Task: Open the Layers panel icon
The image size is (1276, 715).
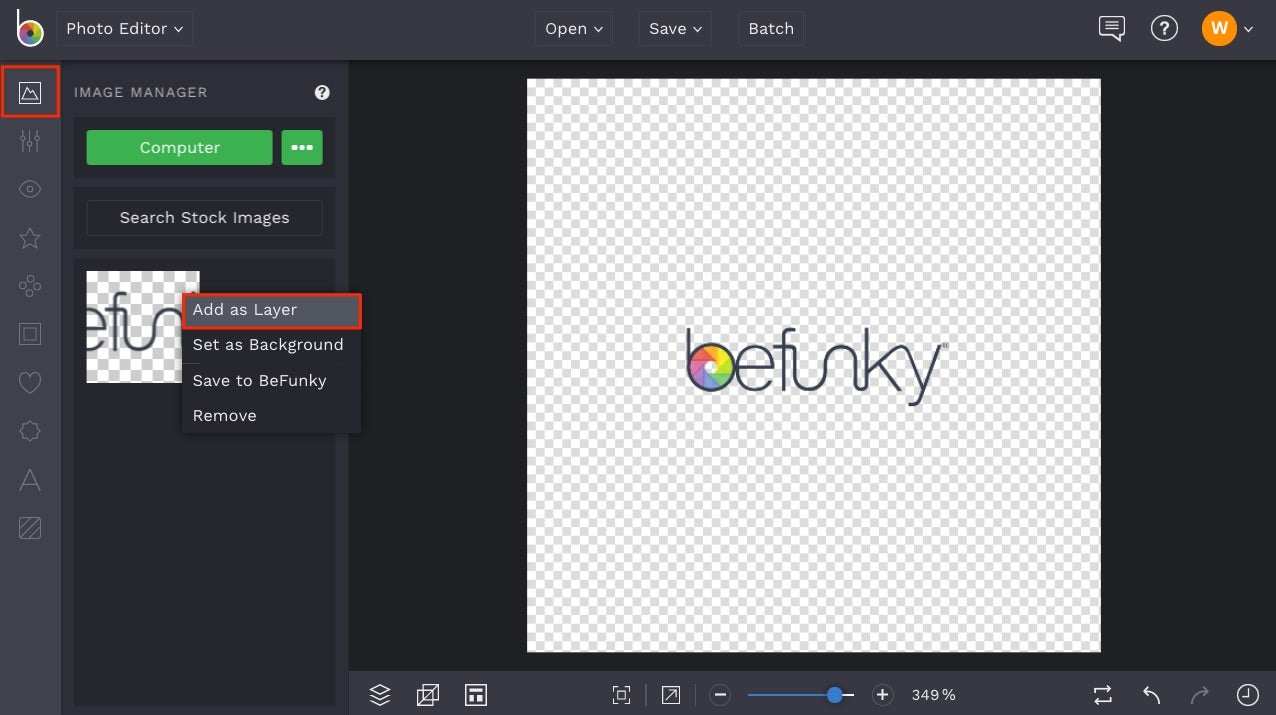Action: [379, 694]
